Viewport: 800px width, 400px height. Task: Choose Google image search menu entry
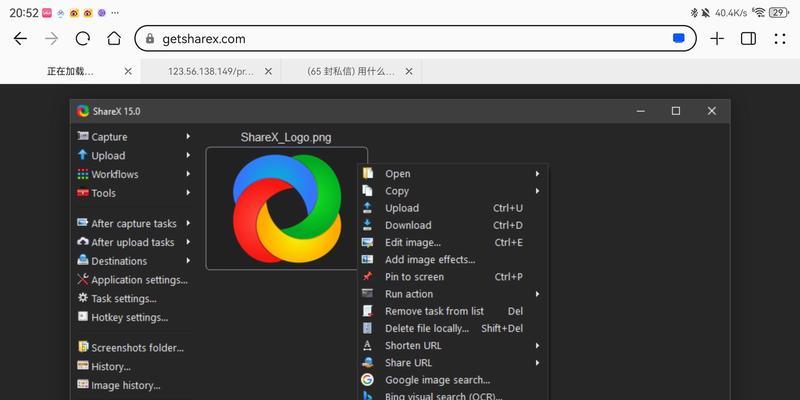(453, 380)
